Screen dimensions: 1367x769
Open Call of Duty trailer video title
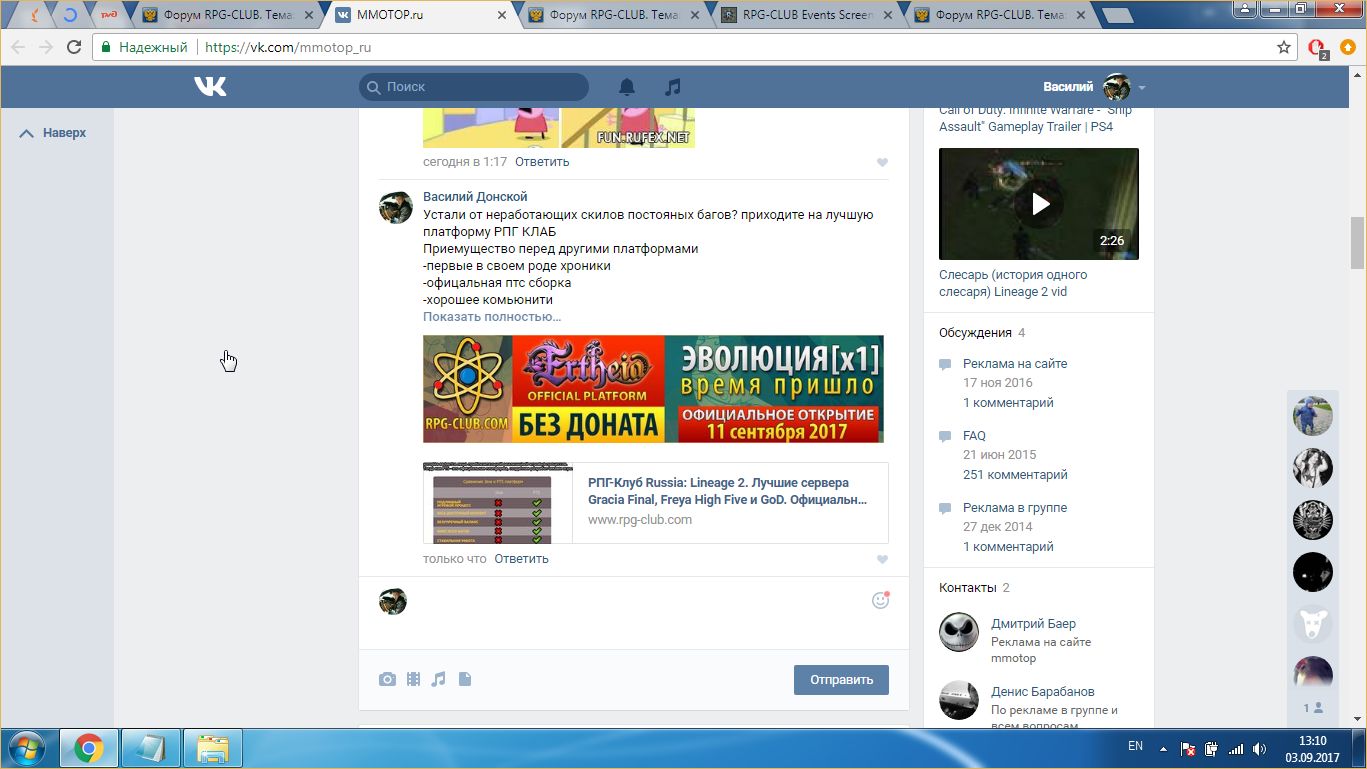[x=1036, y=118]
